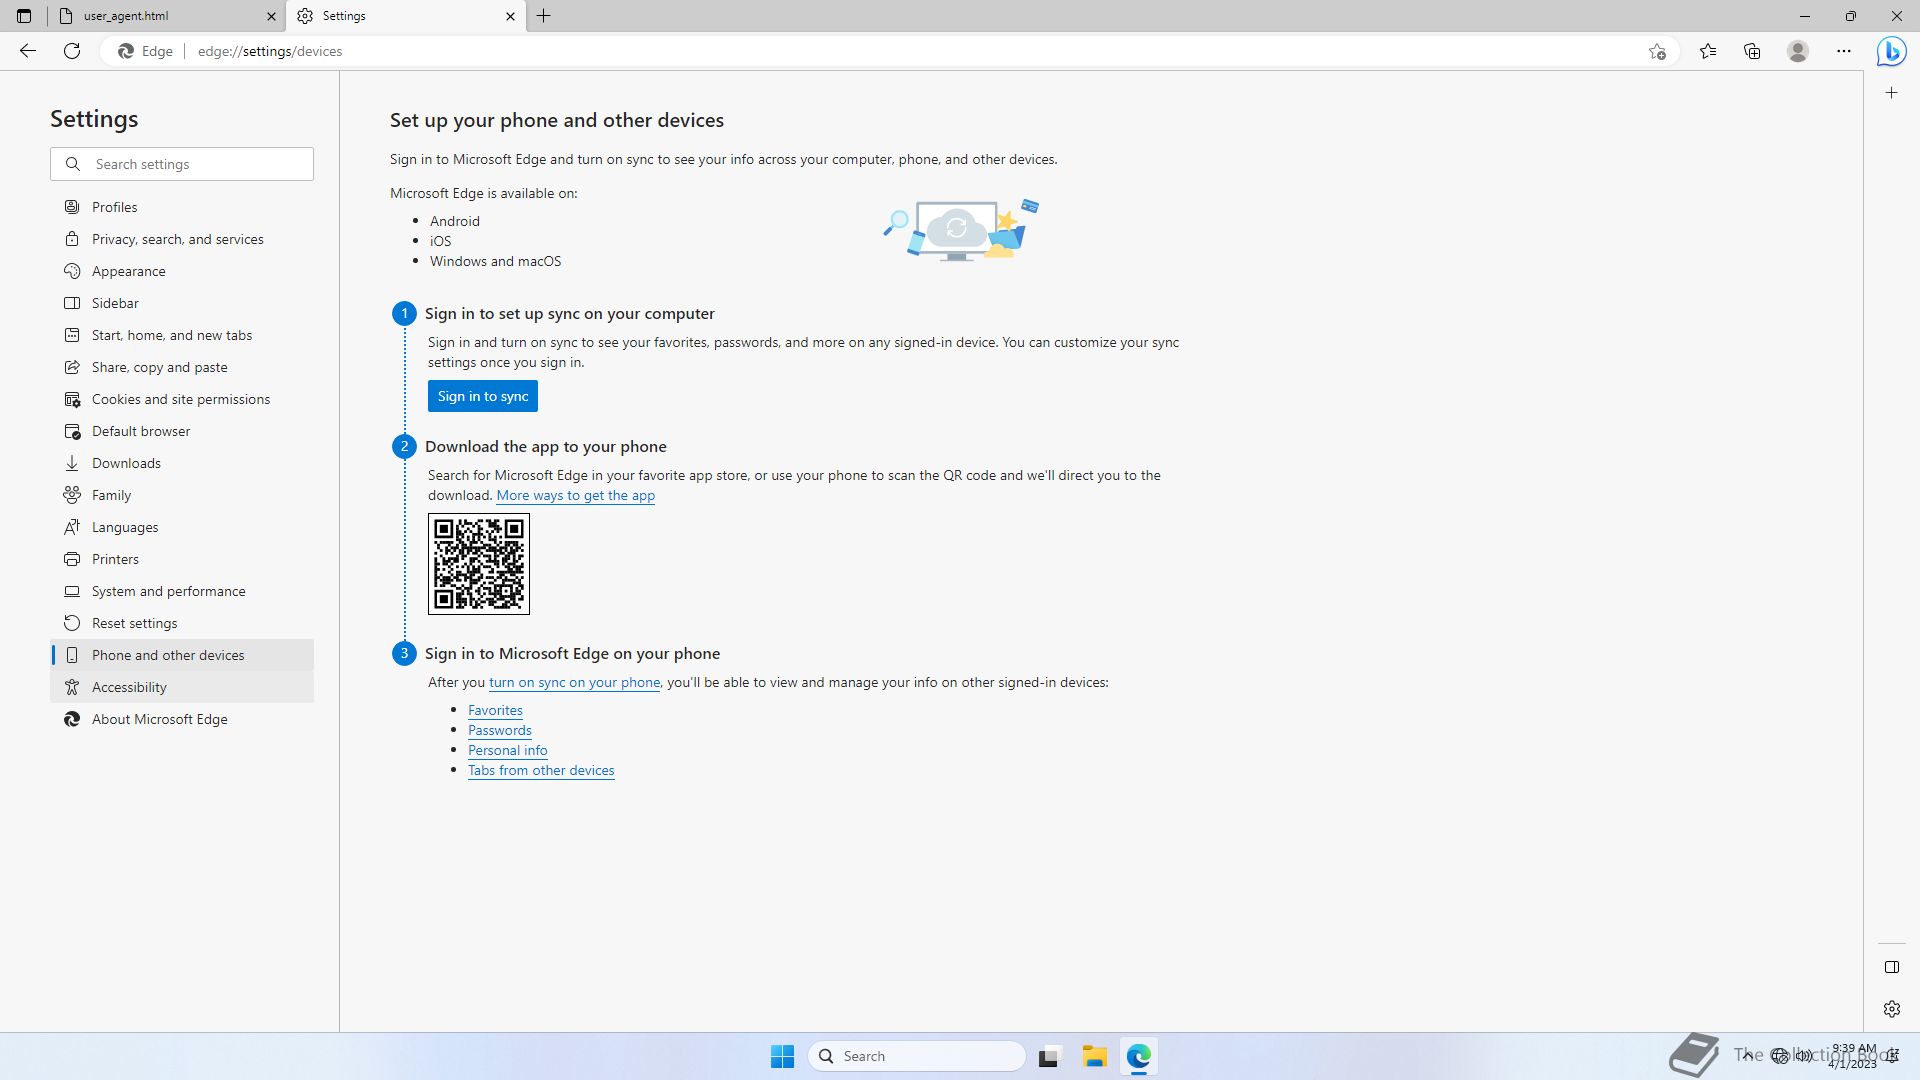Click the address bar URL
Viewport: 1920px width, 1080px height.
coord(270,51)
